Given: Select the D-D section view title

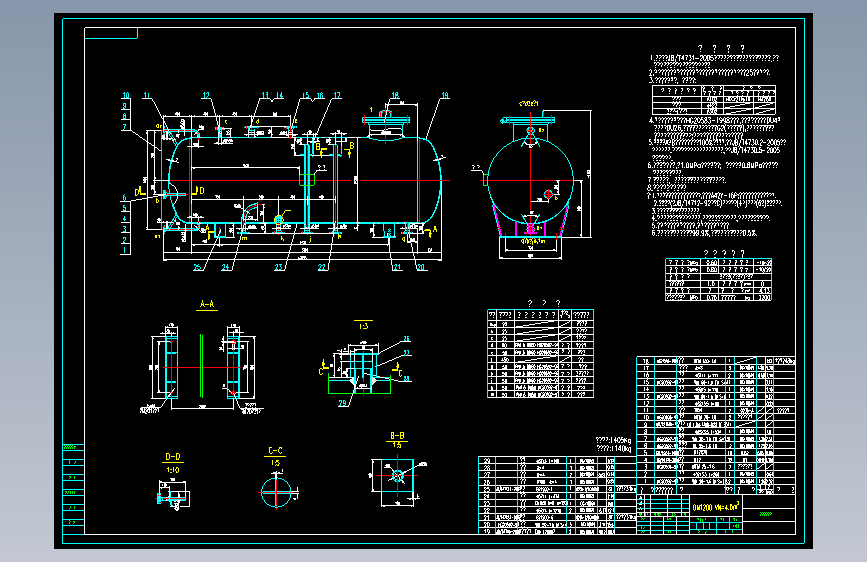Looking at the screenshot, I should click(x=173, y=457).
